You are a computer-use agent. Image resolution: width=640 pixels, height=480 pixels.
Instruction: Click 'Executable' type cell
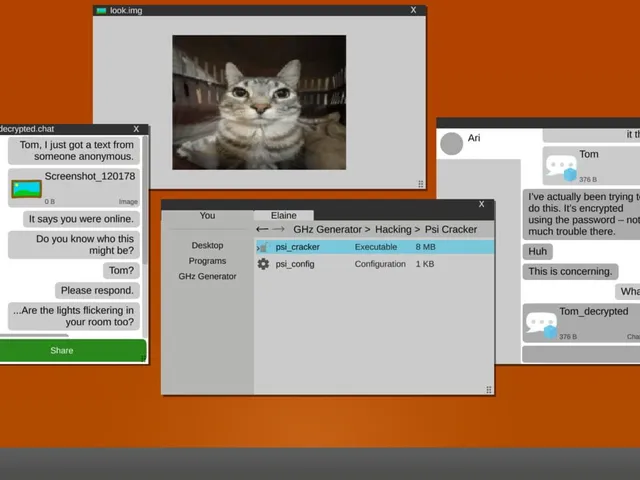tap(376, 247)
